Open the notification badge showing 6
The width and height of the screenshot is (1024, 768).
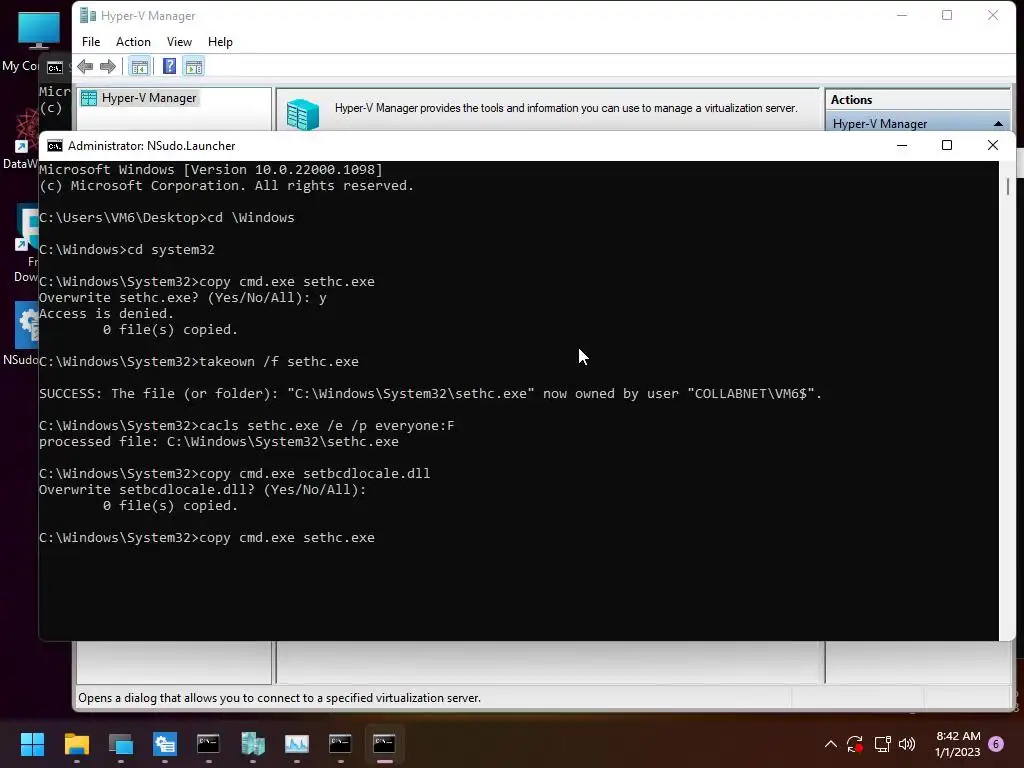coord(996,744)
